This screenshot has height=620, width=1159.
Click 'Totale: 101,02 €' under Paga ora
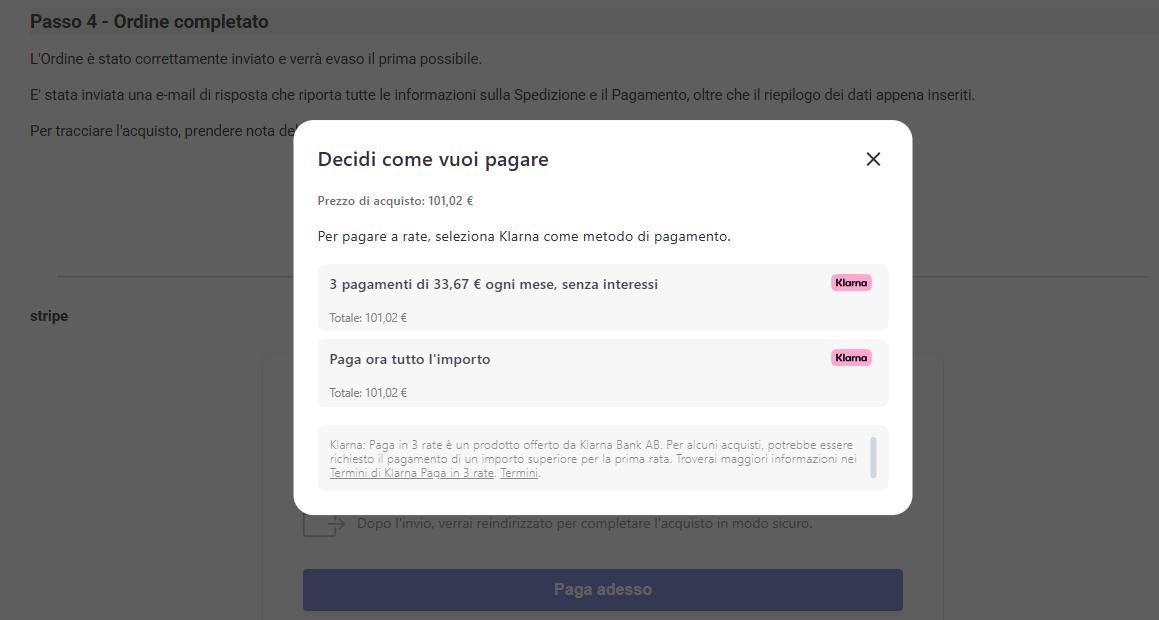(368, 393)
